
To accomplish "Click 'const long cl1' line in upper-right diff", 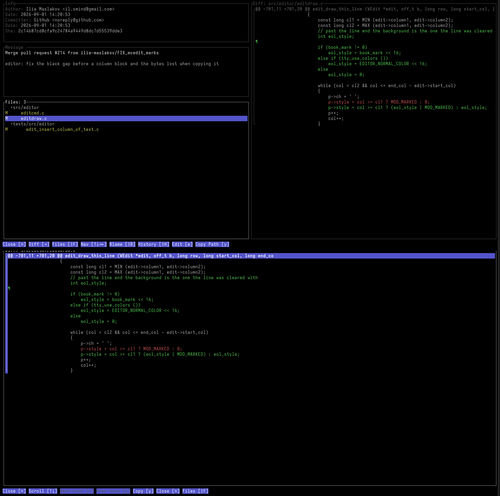I will tap(385, 20).
